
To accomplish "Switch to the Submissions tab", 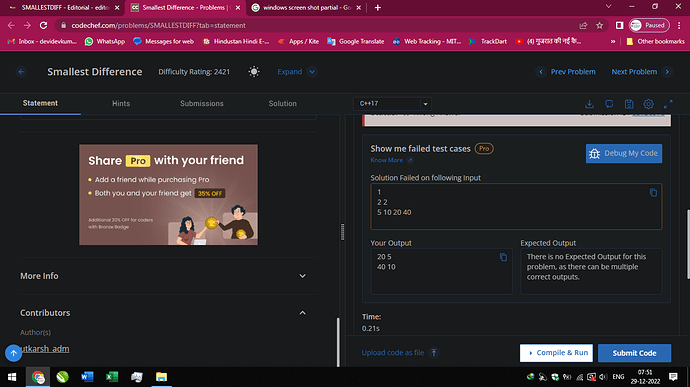I will pyautogui.click(x=202, y=103).
